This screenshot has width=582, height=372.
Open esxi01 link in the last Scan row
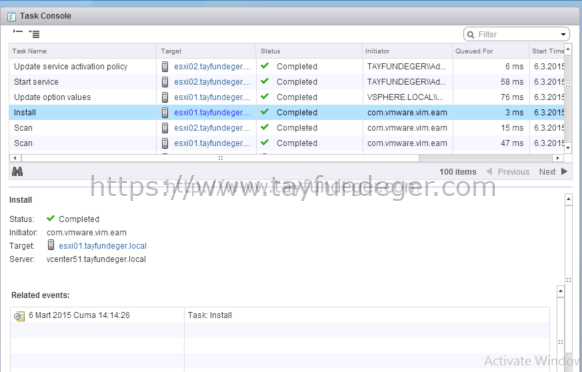[212, 143]
